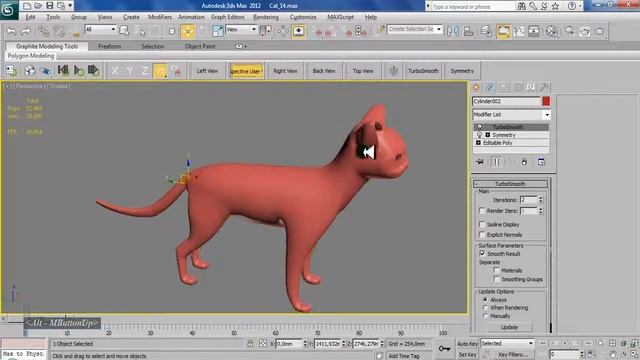Open the Material Editor icon
The width and height of the screenshot is (640, 360).
point(552,31)
